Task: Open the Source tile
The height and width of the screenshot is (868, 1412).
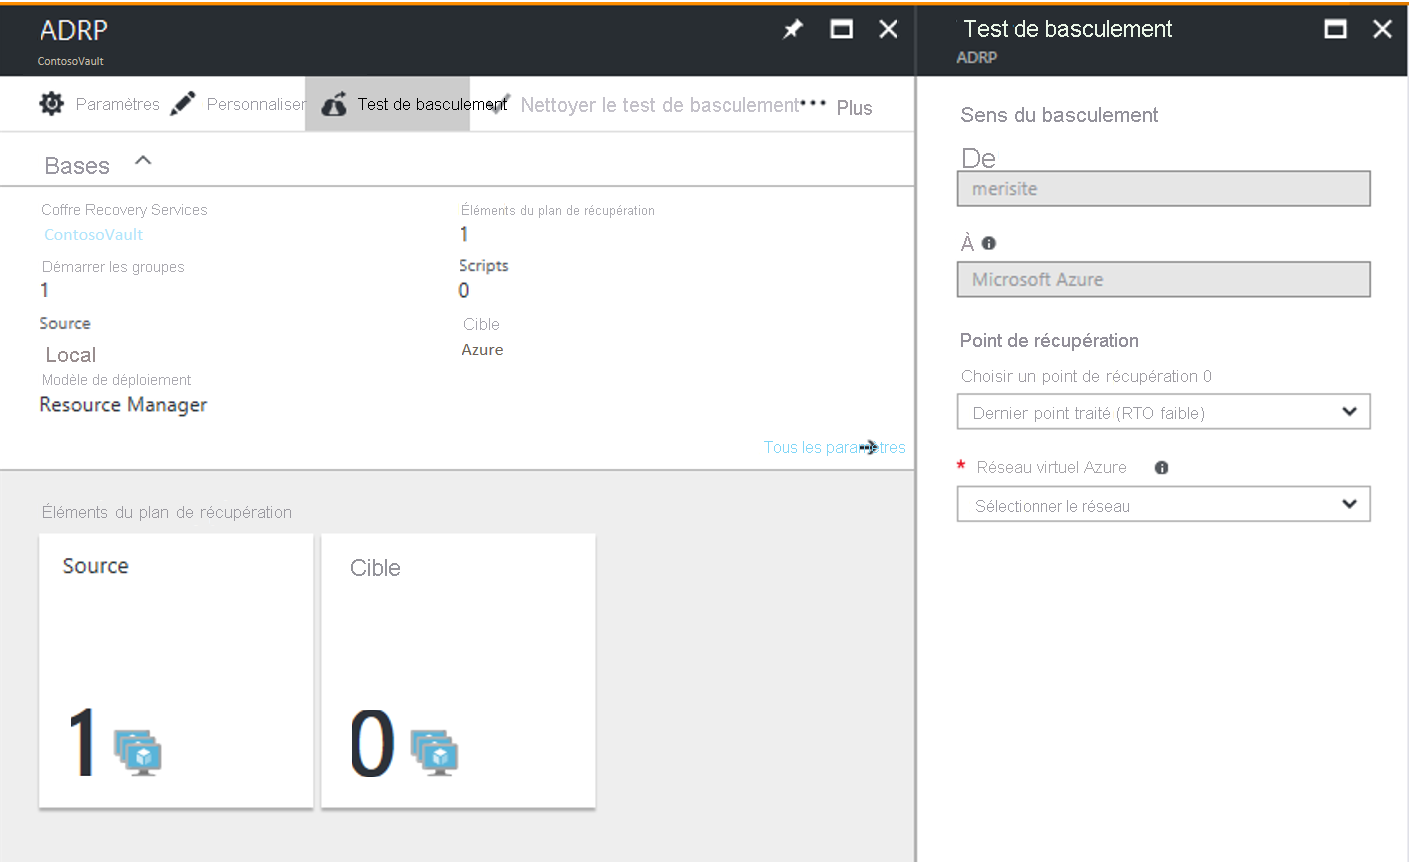Action: coord(176,670)
